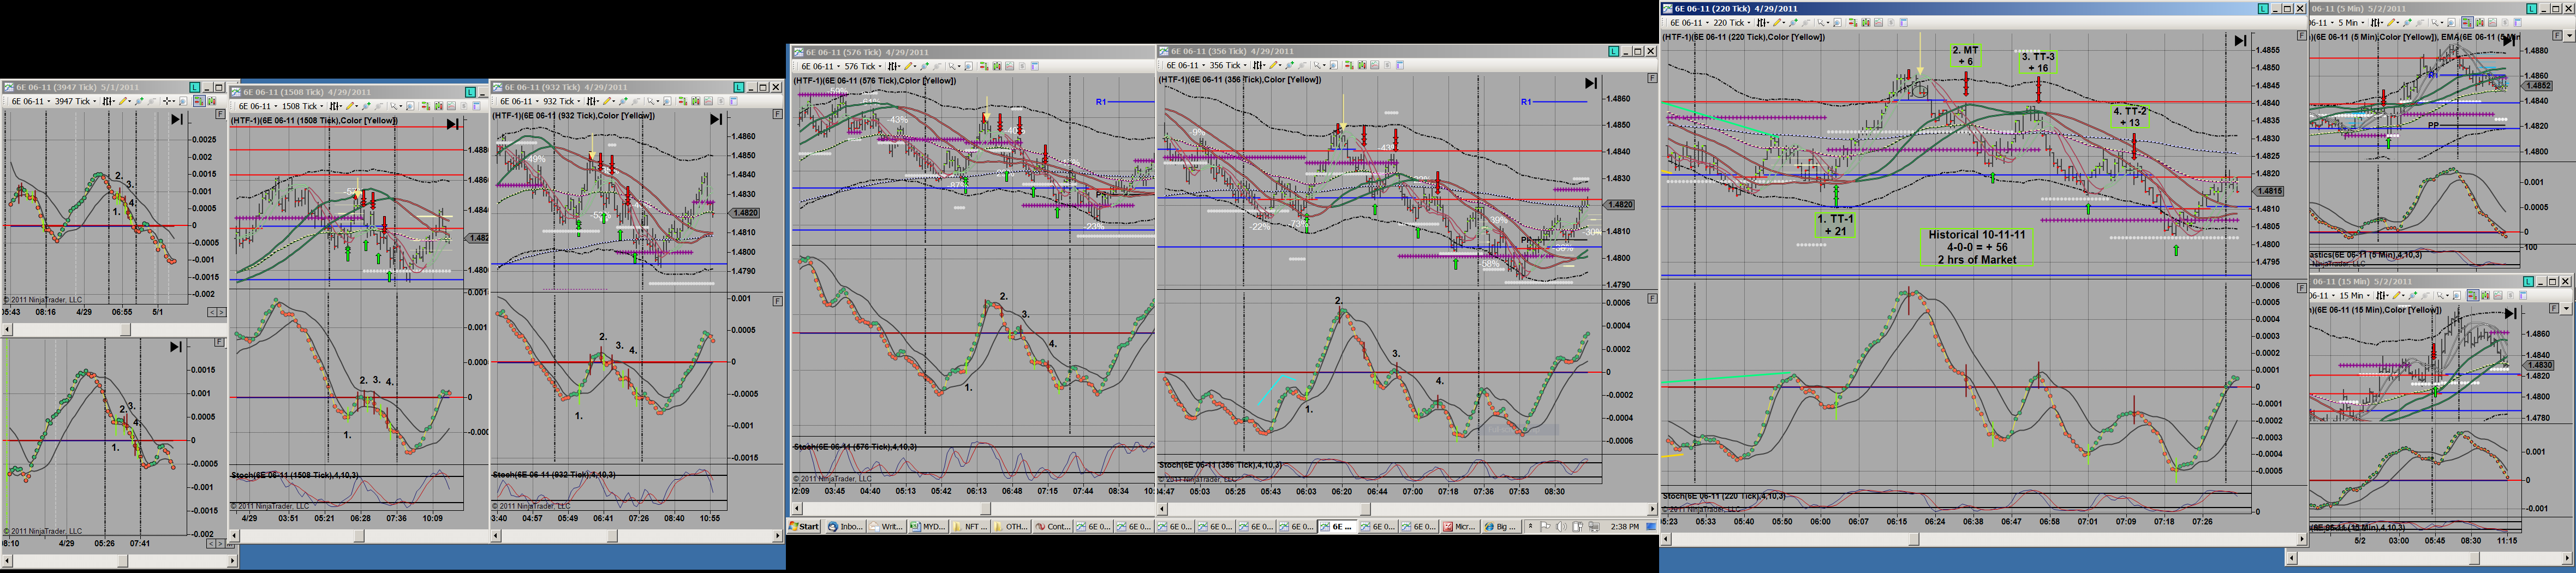The height and width of the screenshot is (573, 2576).
Task: Open indicators candle icon in 576 Tick toolbar
Action: click(x=997, y=66)
